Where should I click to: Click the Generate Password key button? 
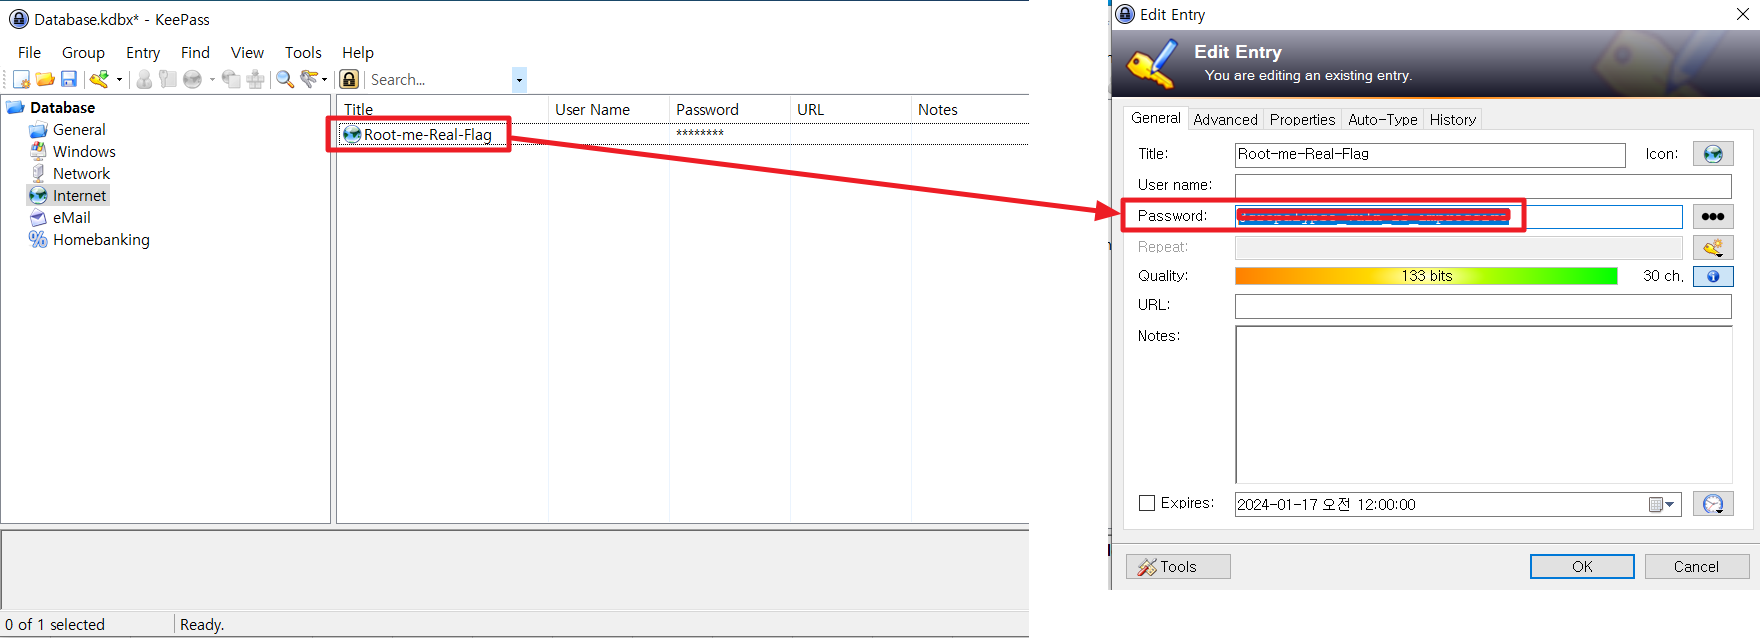point(1713,247)
